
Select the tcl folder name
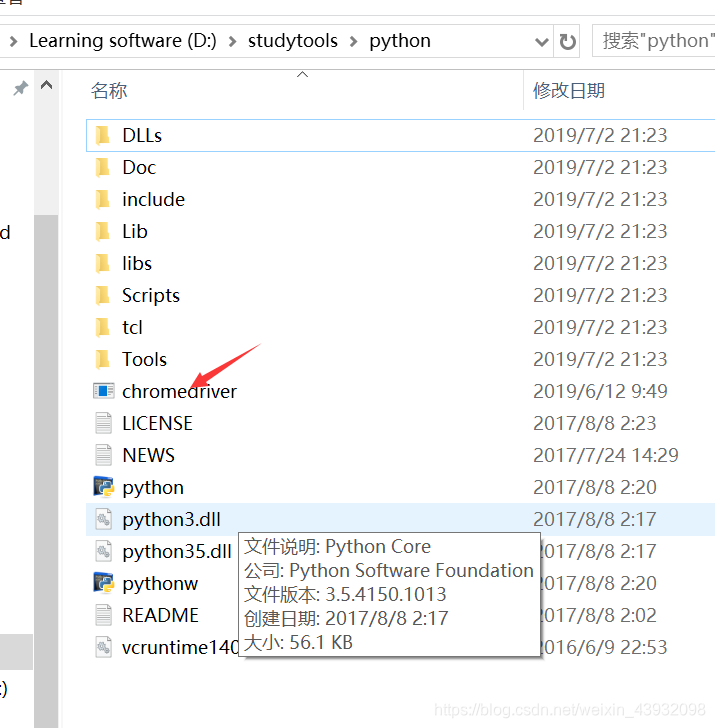(132, 328)
